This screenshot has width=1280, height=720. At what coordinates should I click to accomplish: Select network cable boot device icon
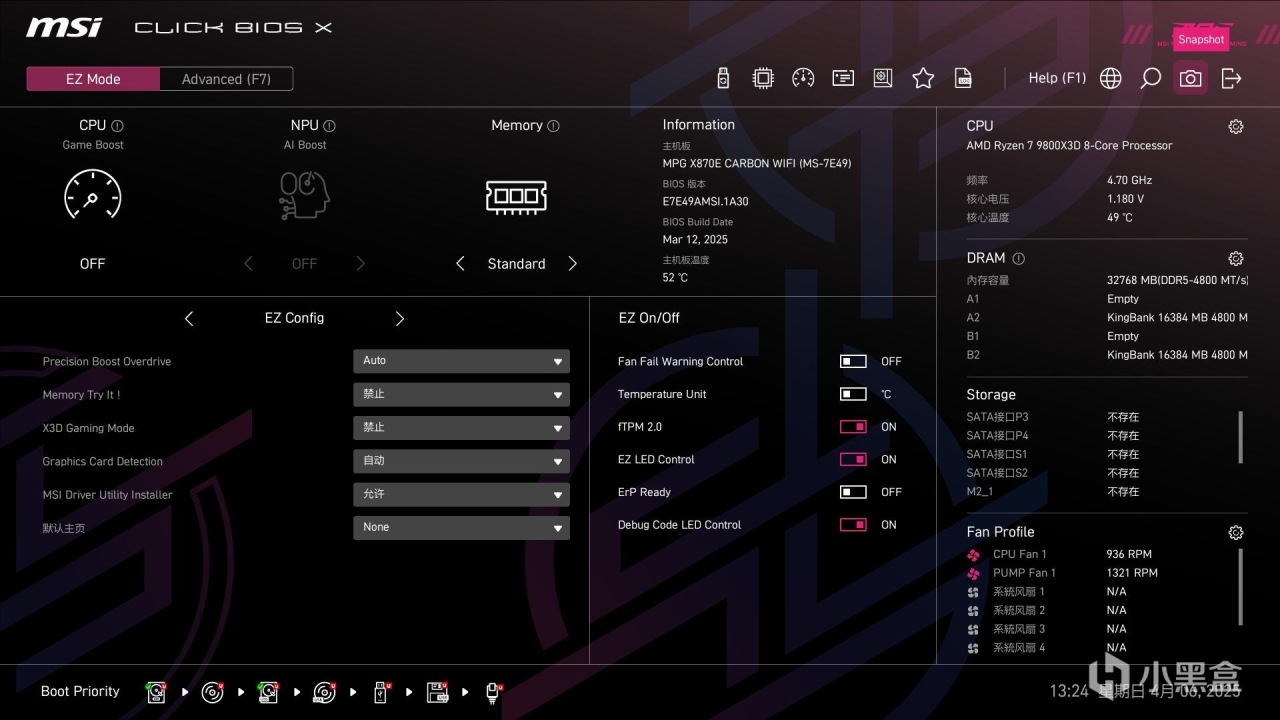click(493, 691)
